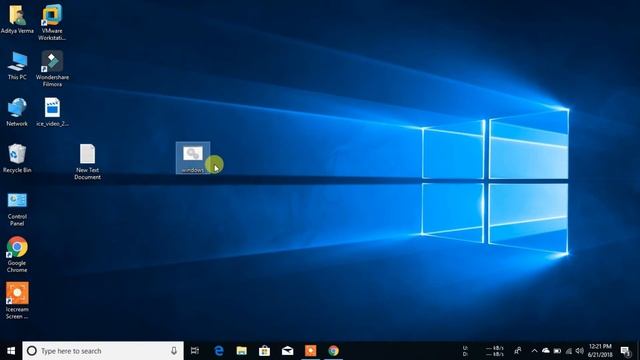This screenshot has width=640, height=360.
Task: Select the Google Chrome desktop shortcut
Action: click(17, 255)
